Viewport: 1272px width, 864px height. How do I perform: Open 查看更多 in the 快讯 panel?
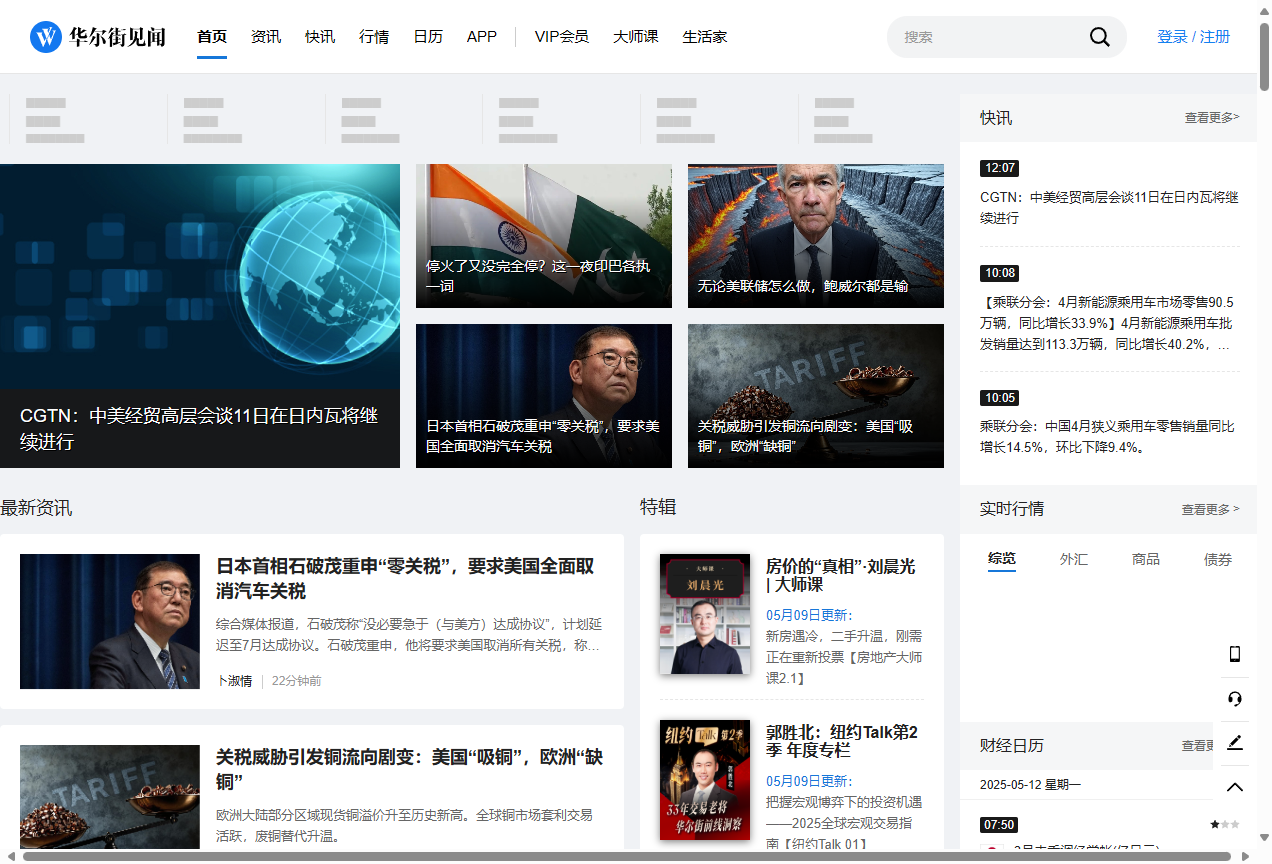tap(1211, 117)
